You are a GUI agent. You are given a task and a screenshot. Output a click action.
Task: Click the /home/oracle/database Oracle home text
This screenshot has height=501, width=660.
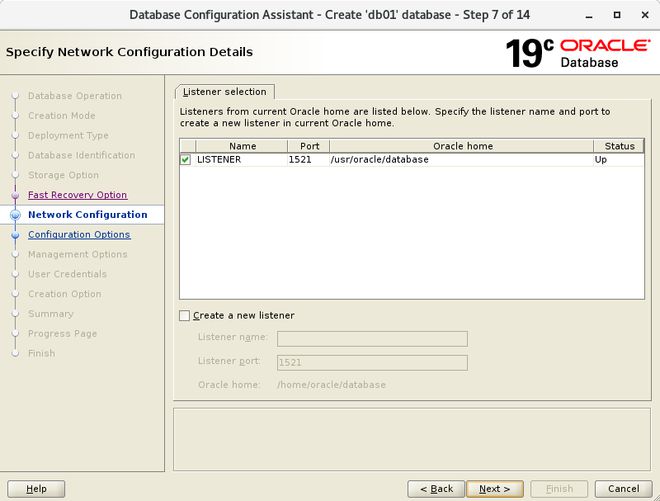(x=331, y=385)
